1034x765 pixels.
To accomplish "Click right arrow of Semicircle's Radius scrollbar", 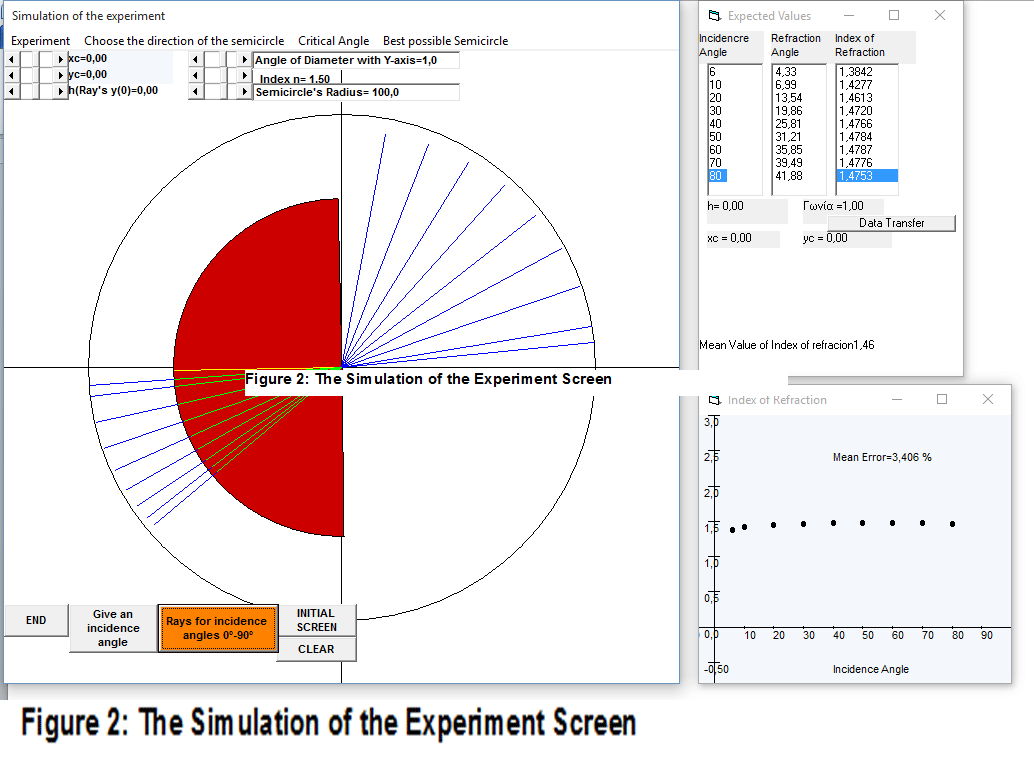I will click(244, 91).
